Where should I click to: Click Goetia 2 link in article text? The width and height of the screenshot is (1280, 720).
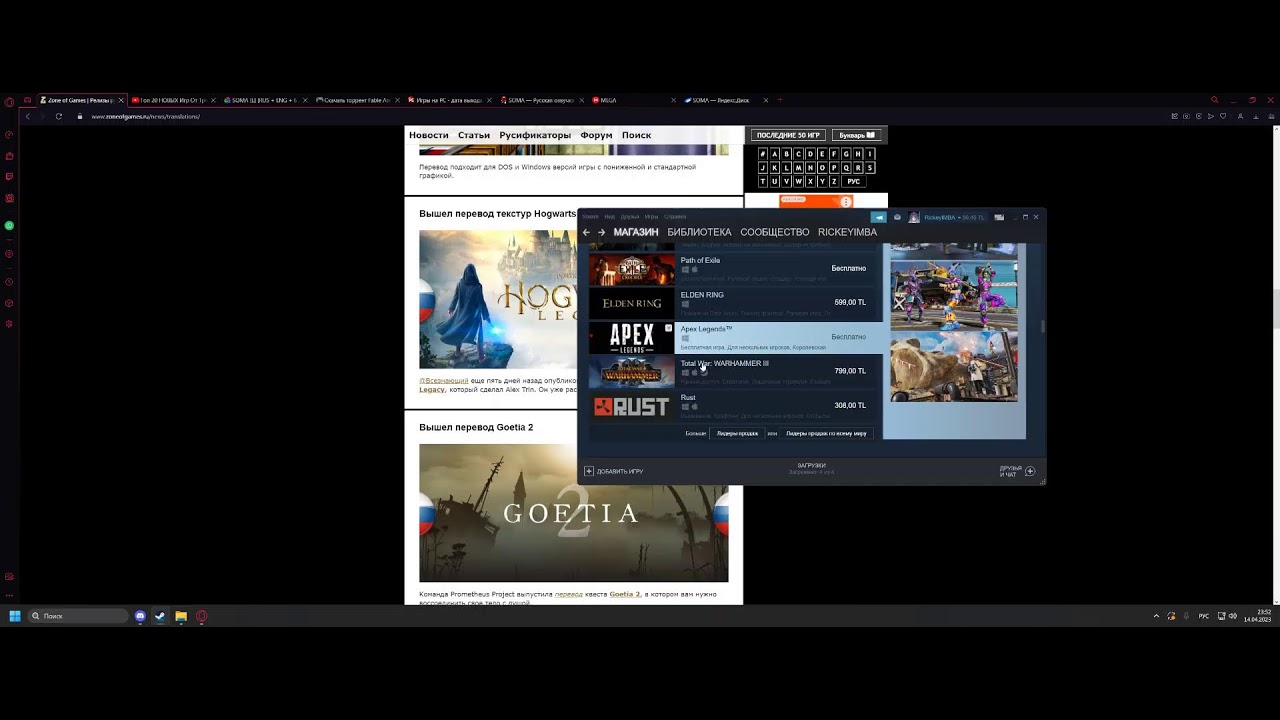coord(624,594)
